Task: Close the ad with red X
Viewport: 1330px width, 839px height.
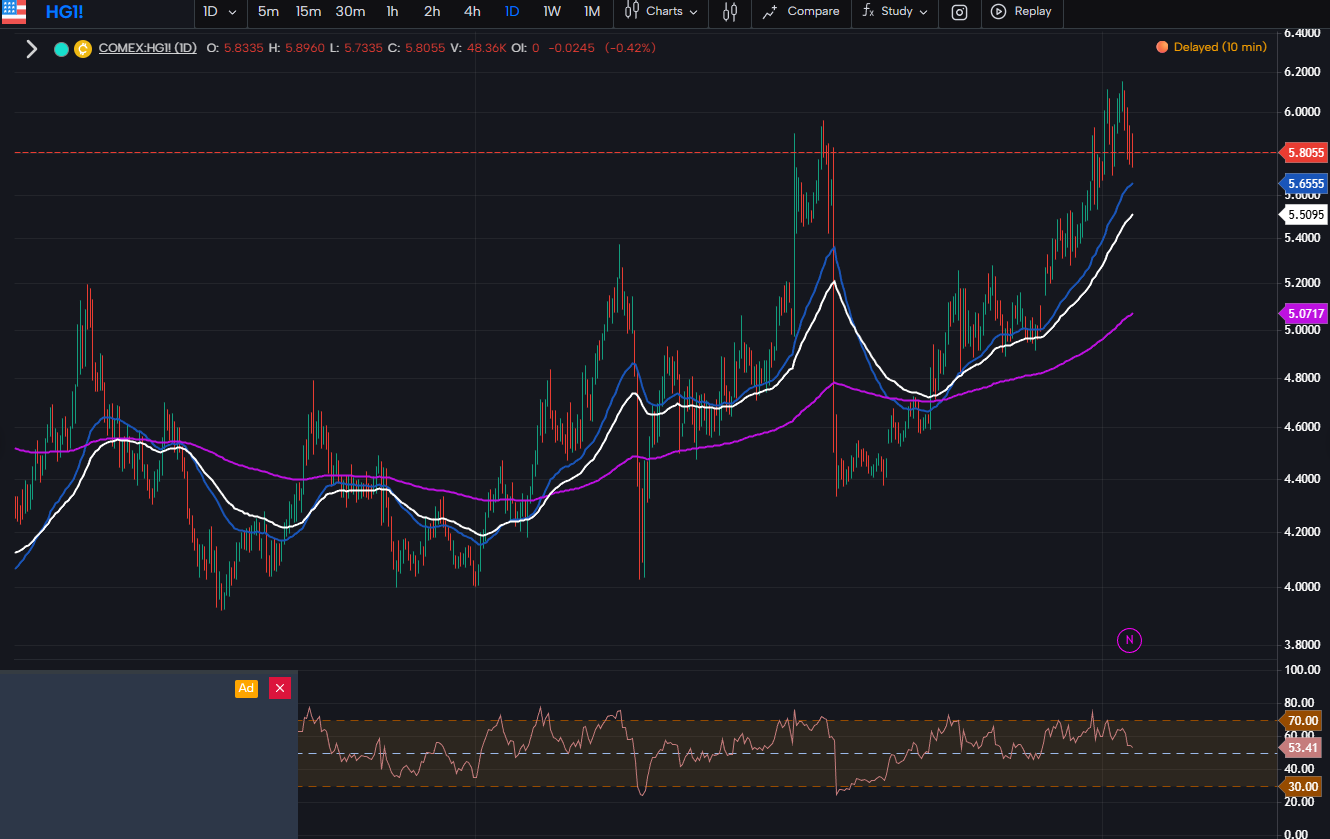Action: pyautogui.click(x=280, y=688)
